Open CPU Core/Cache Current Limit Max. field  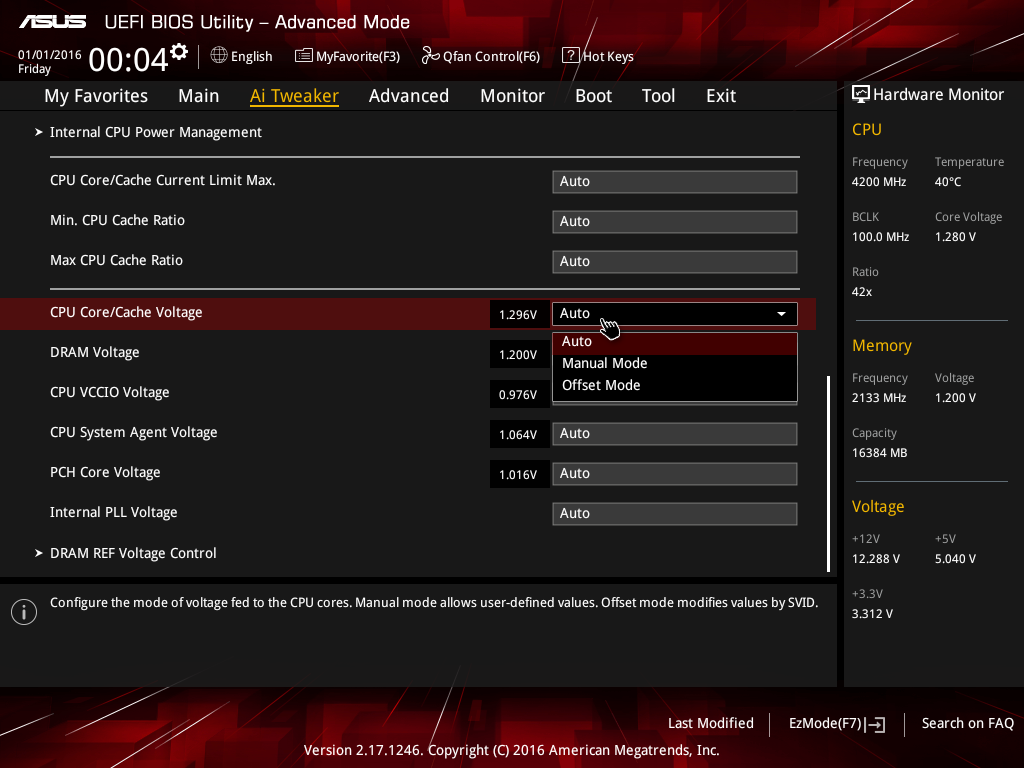(x=675, y=182)
